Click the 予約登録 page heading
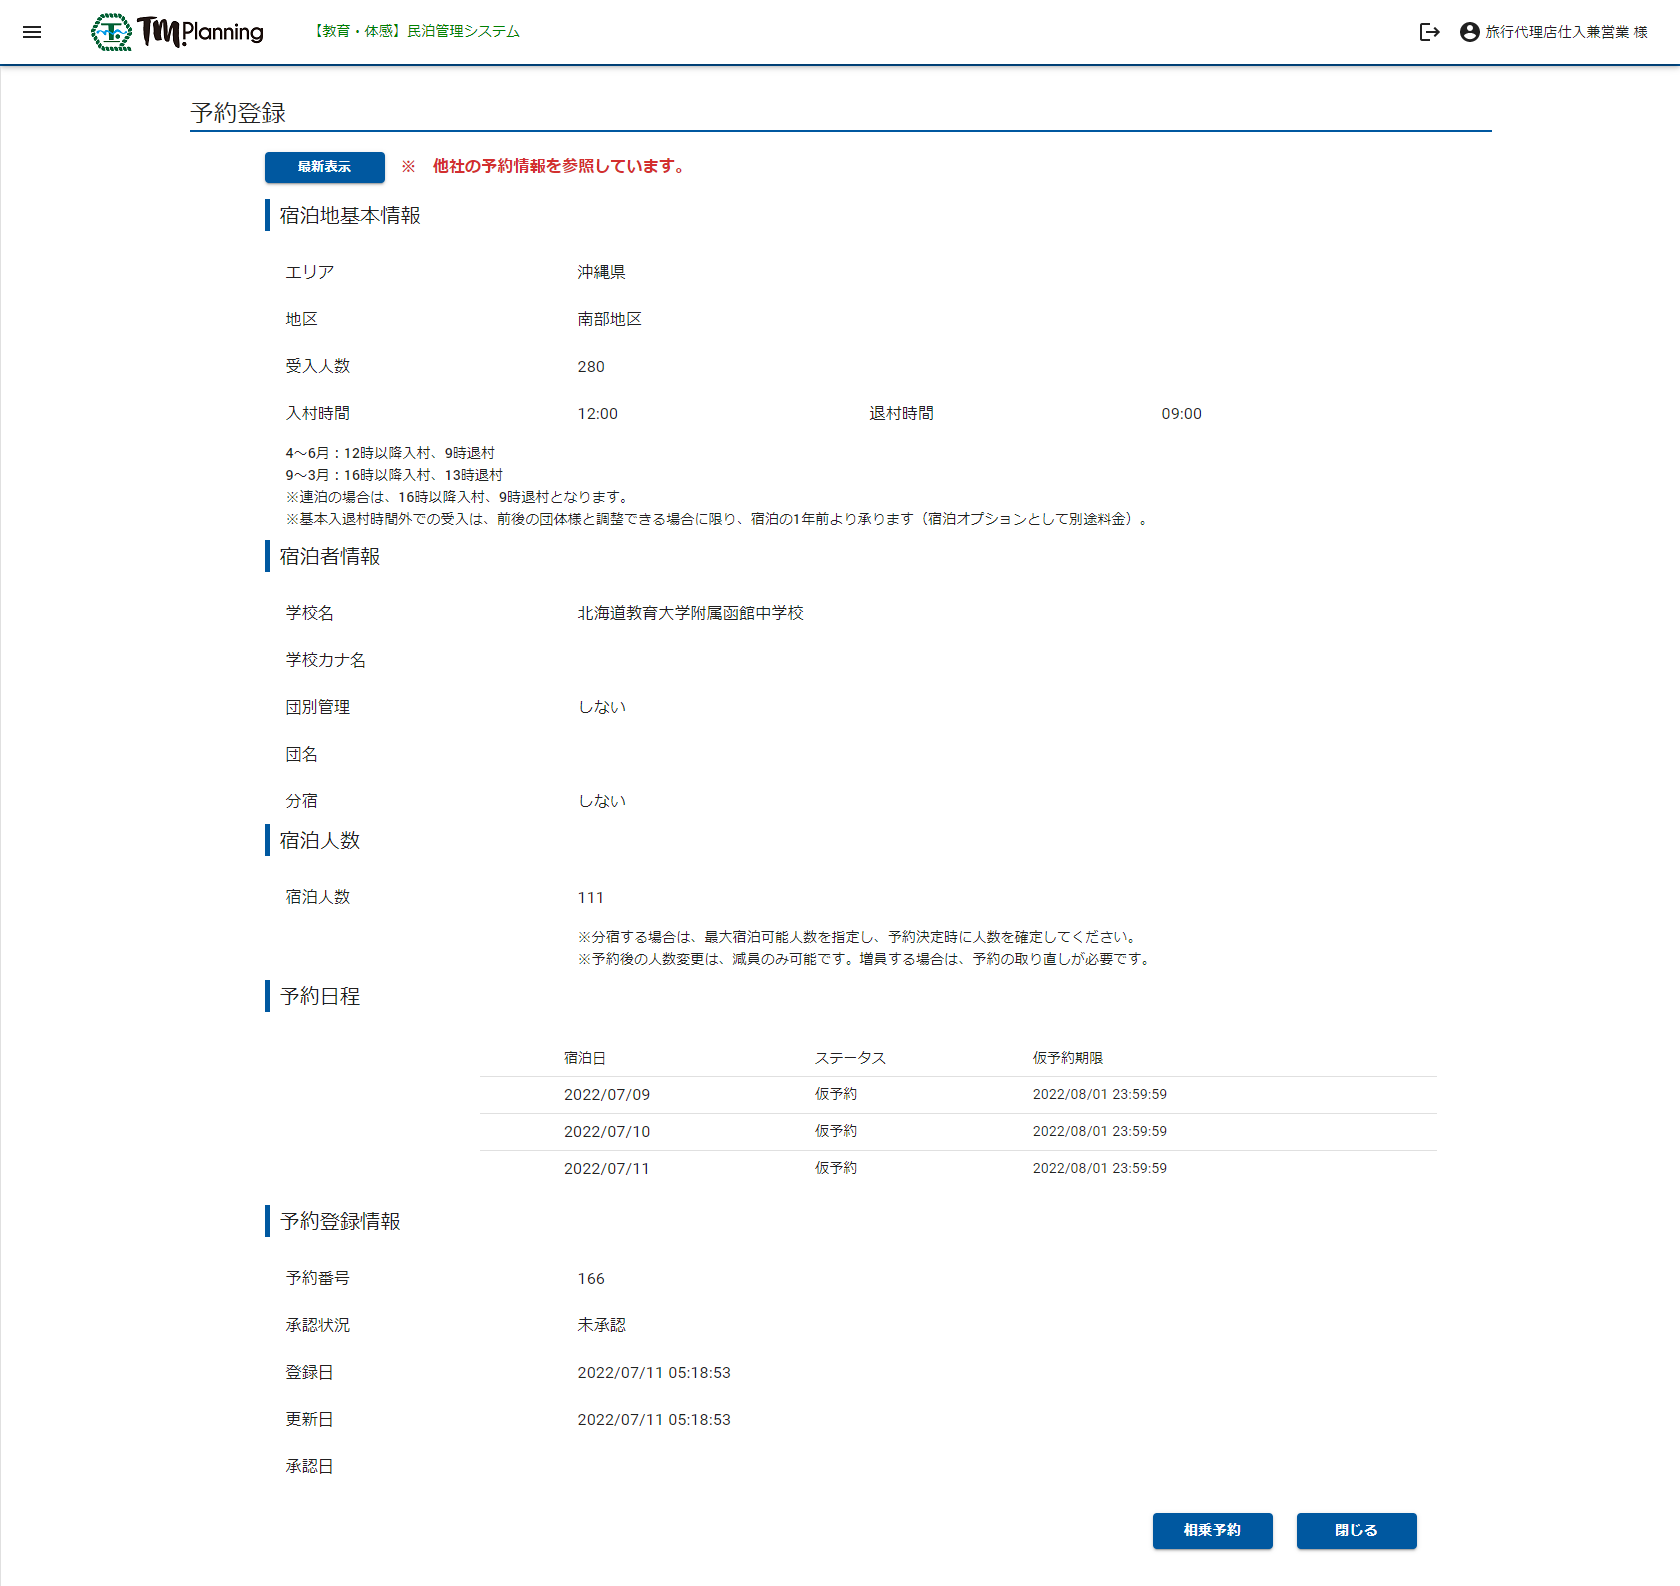 [x=238, y=113]
